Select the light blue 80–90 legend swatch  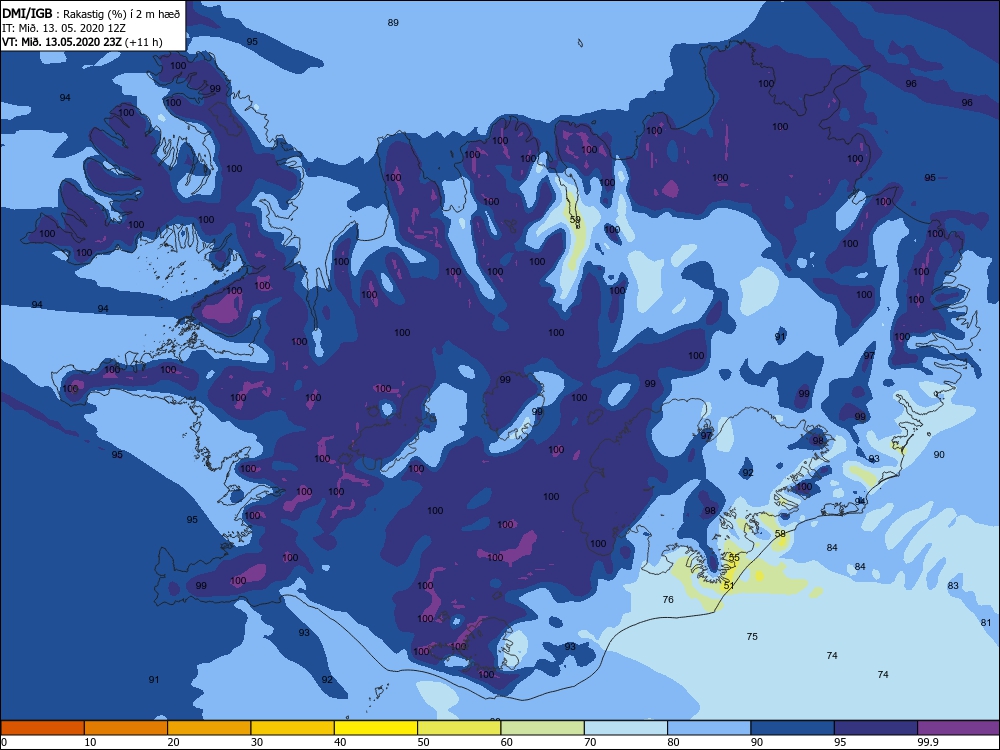(709, 728)
